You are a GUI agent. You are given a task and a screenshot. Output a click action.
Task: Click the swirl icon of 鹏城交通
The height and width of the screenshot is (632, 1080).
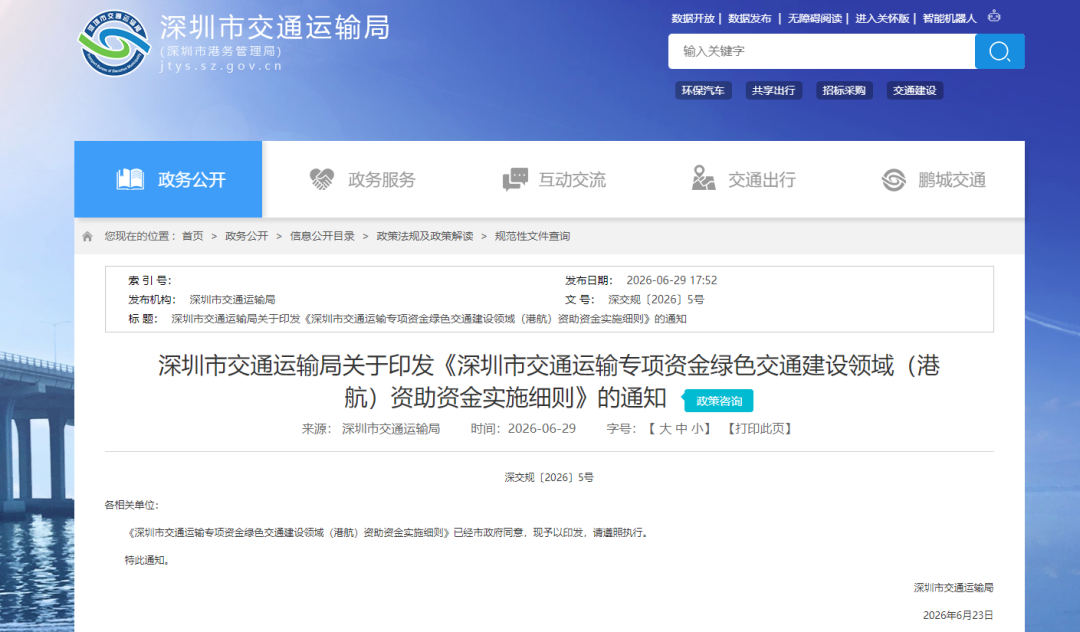click(893, 180)
